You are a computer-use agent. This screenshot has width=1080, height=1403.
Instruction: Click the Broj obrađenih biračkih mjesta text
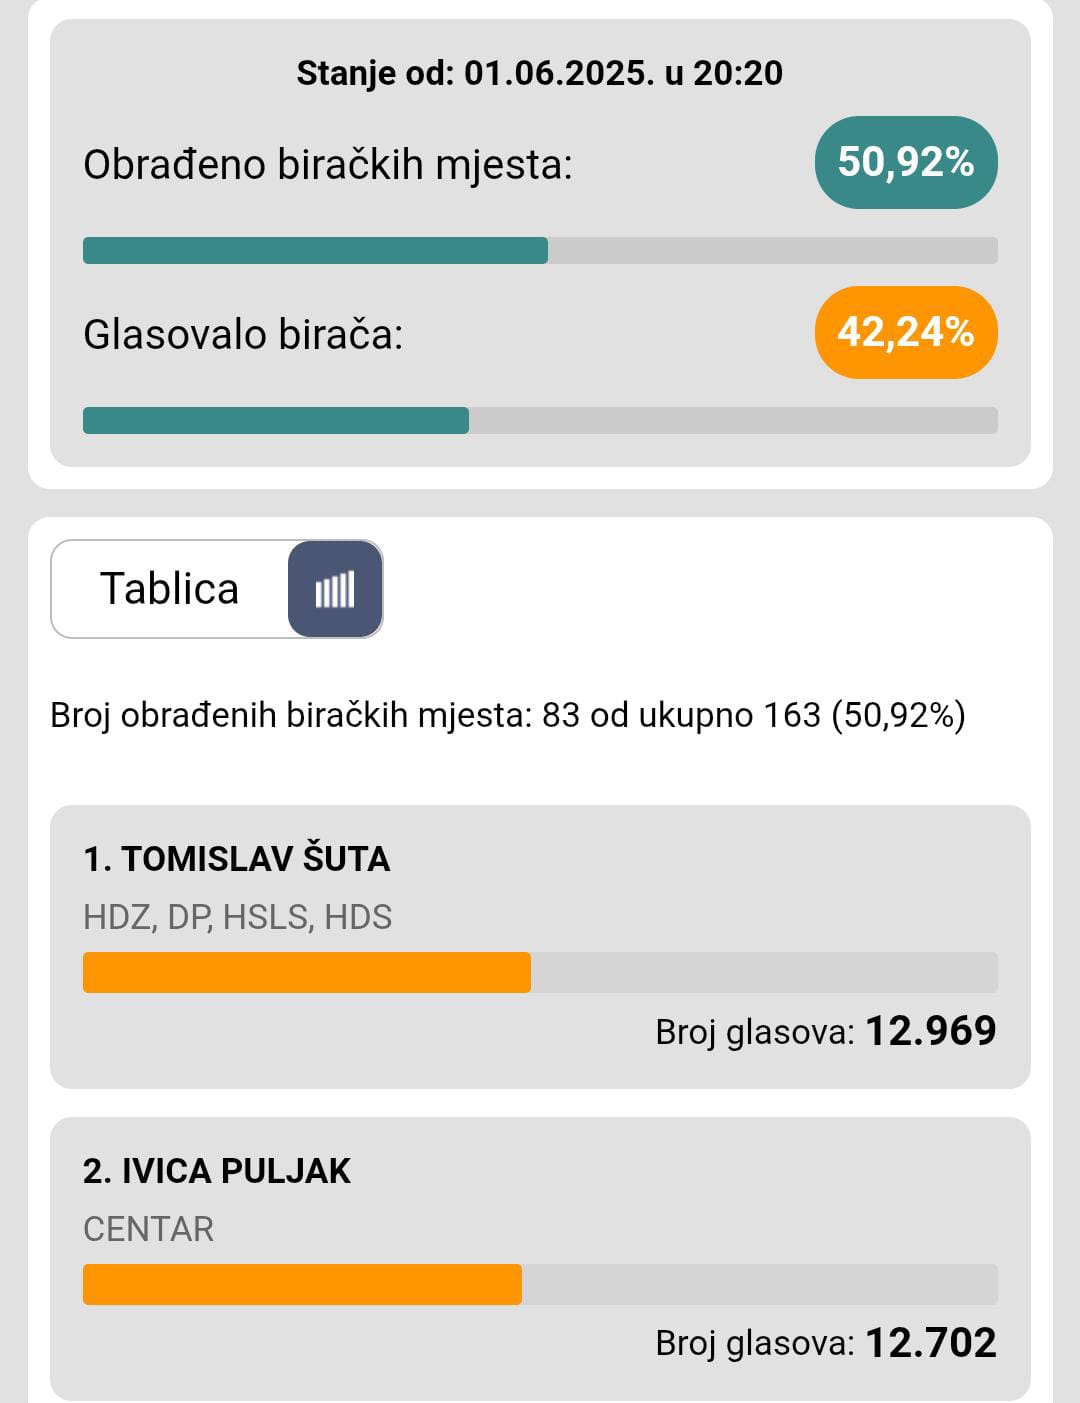tap(508, 716)
